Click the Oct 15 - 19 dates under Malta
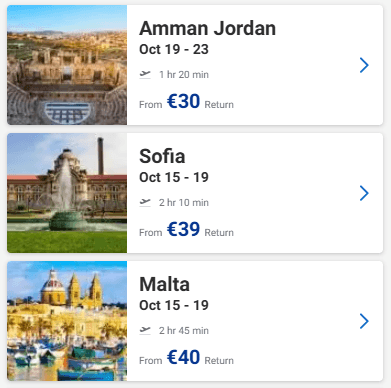This screenshot has height=388, width=391. 174,305
